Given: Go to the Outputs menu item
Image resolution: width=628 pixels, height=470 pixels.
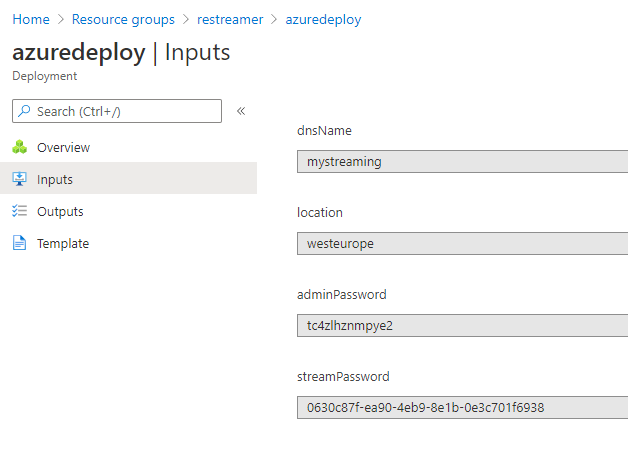Looking at the screenshot, I should 60,212.
